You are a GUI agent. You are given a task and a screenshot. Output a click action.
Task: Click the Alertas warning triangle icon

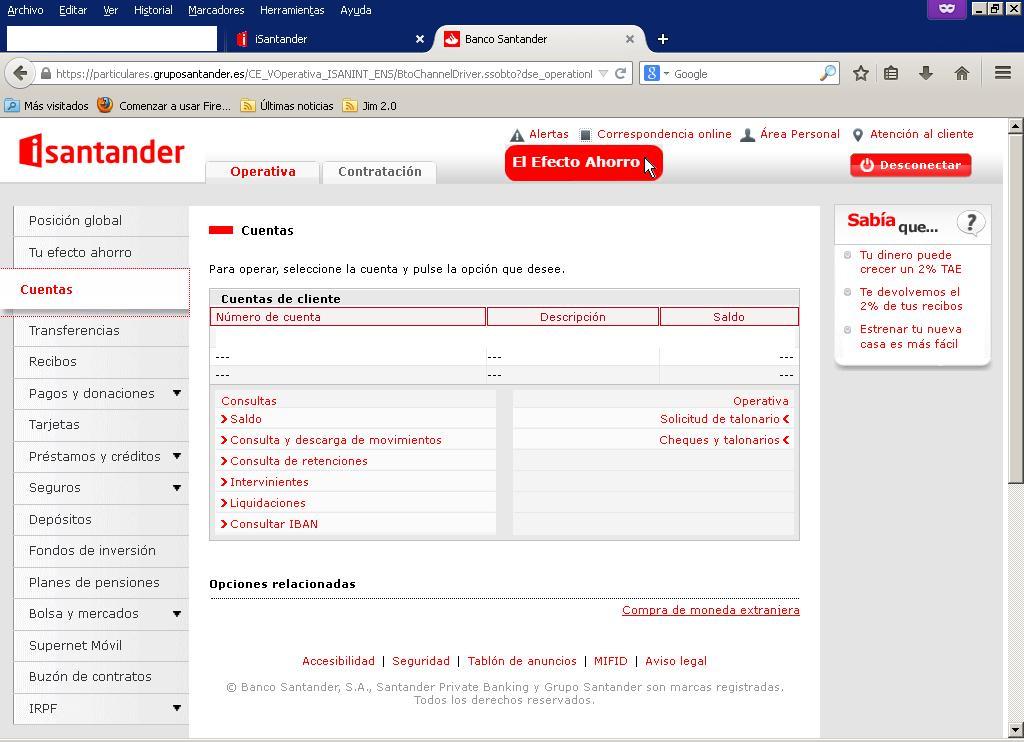pos(517,135)
